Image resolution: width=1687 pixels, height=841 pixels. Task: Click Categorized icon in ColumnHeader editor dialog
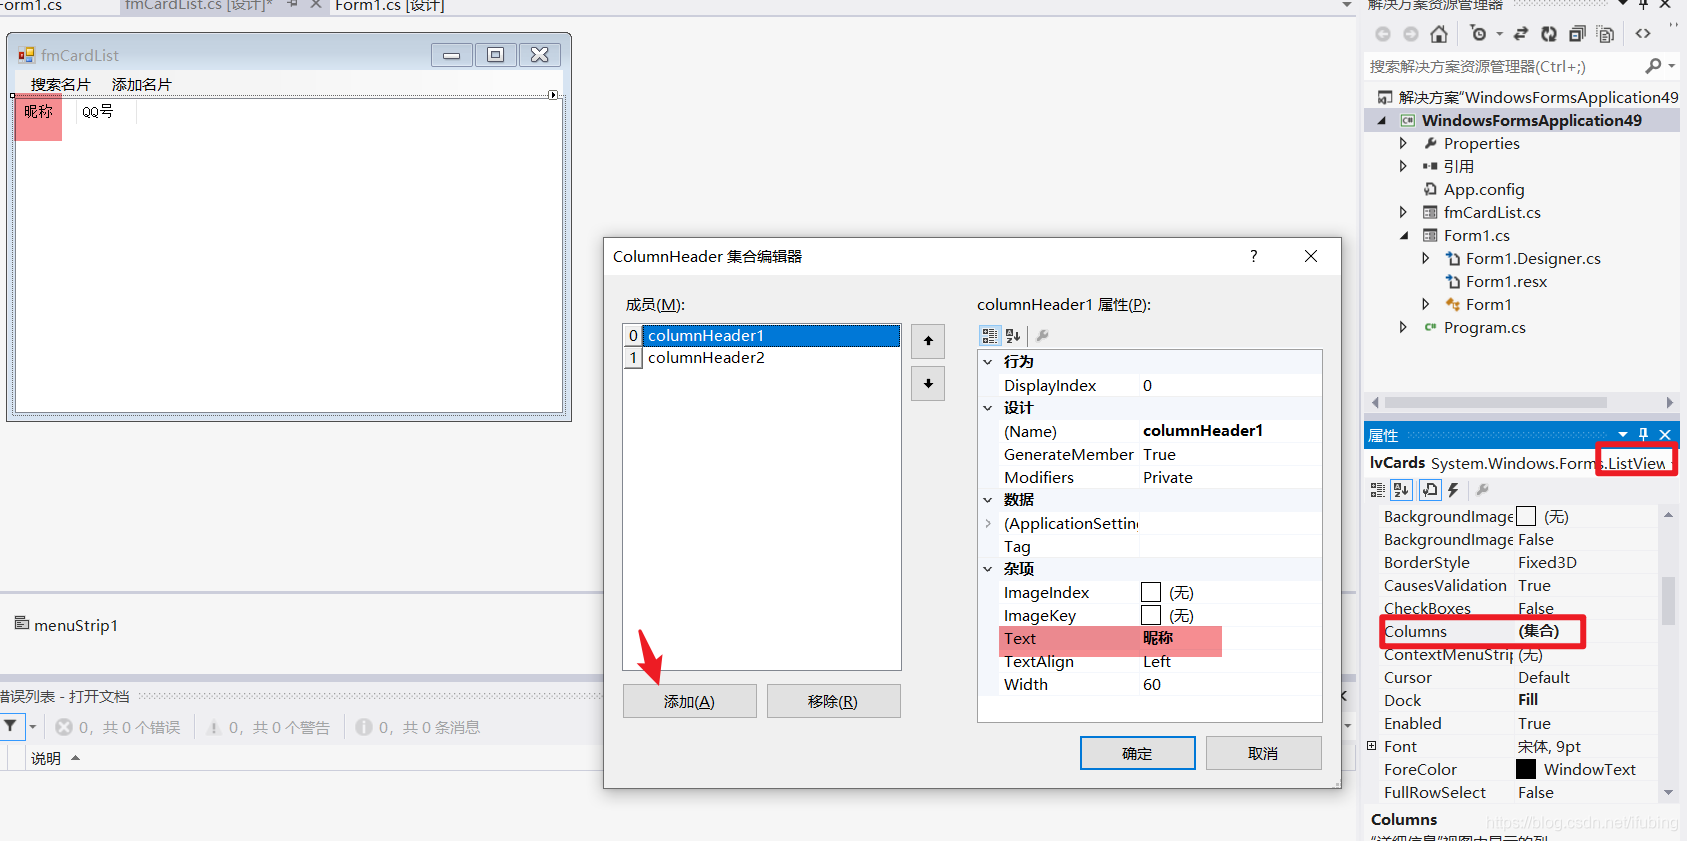tap(990, 336)
